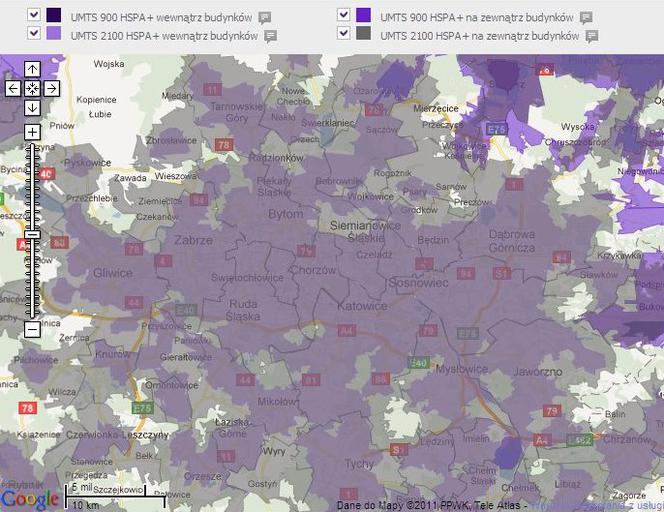Screen dimensions: 664x512
Task: Click the Katowice label on map
Action: point(362,306)
